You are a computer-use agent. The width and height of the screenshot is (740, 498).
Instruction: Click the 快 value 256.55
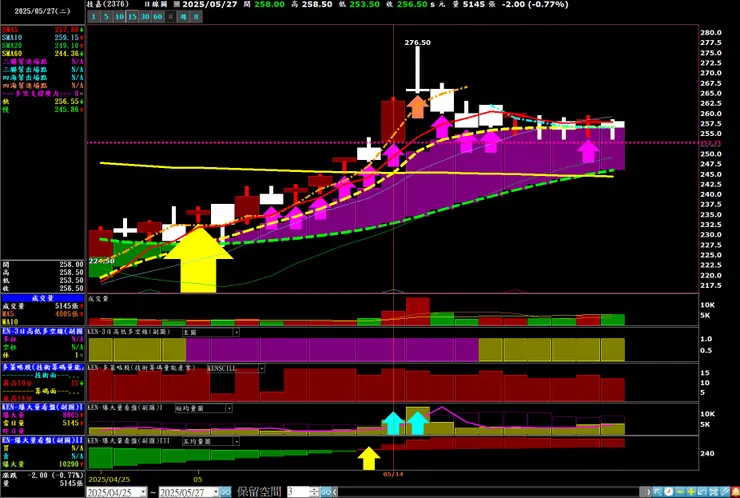point(69,101)
